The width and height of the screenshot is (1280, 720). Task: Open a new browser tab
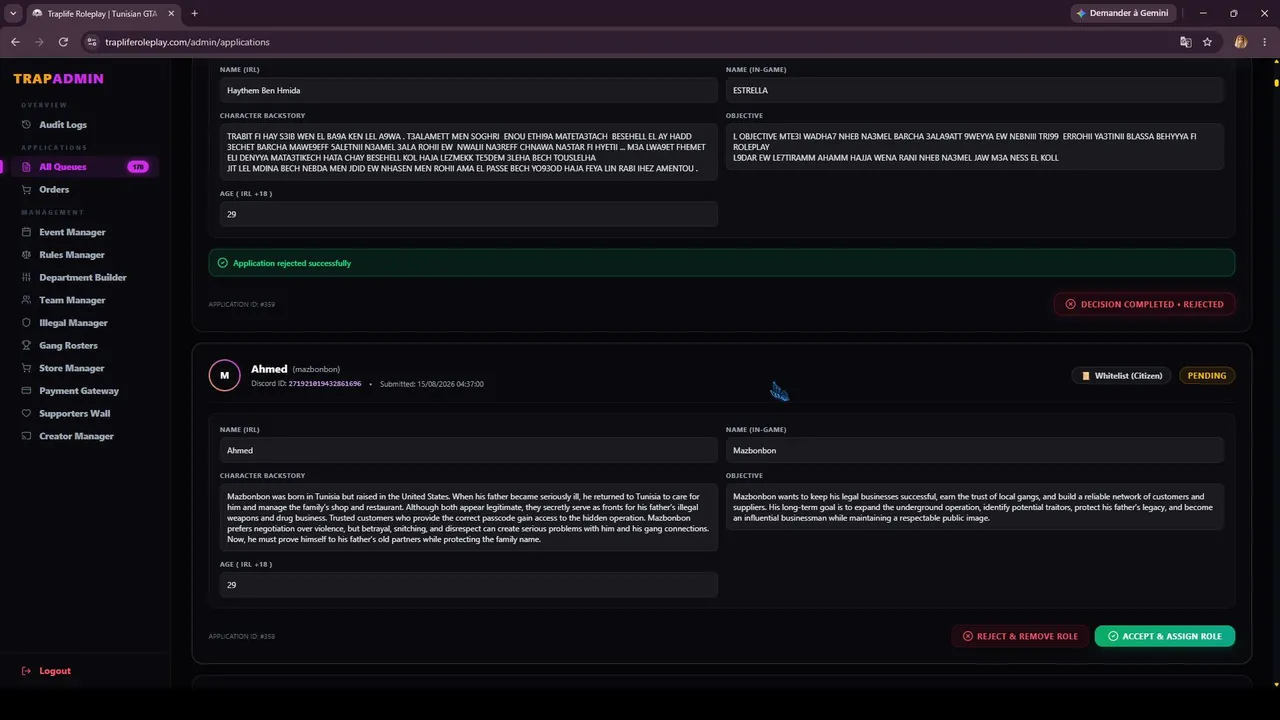pyautogui.click(x=194, y=13)
